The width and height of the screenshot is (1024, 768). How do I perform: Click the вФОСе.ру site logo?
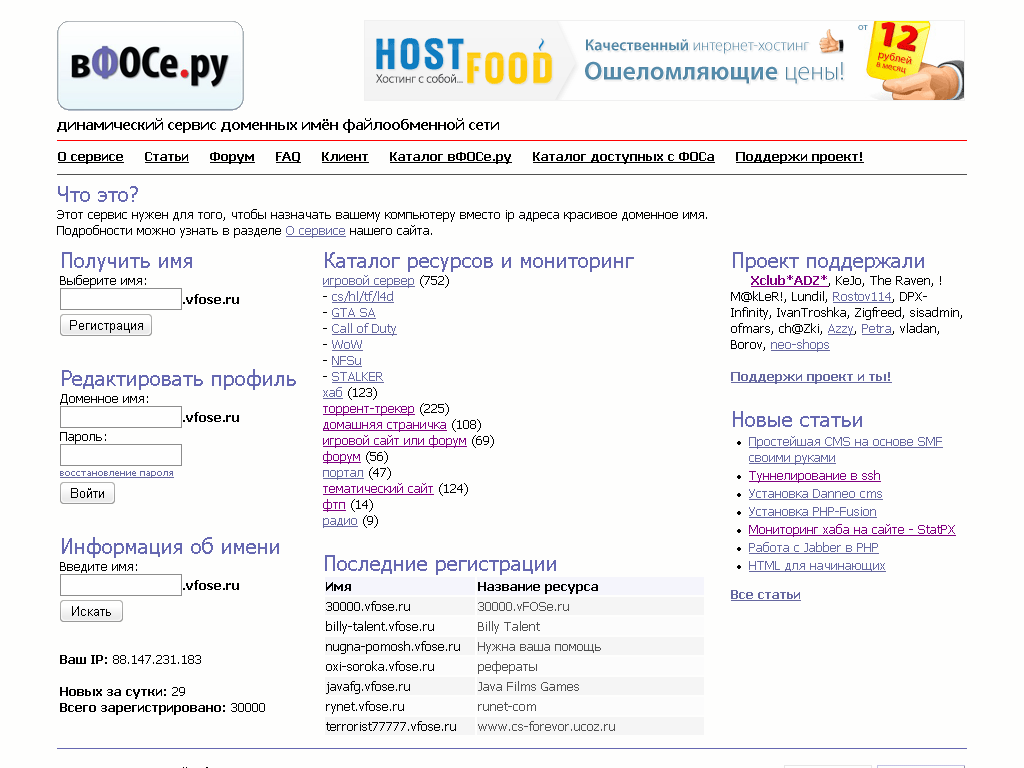tap(150, 66)
